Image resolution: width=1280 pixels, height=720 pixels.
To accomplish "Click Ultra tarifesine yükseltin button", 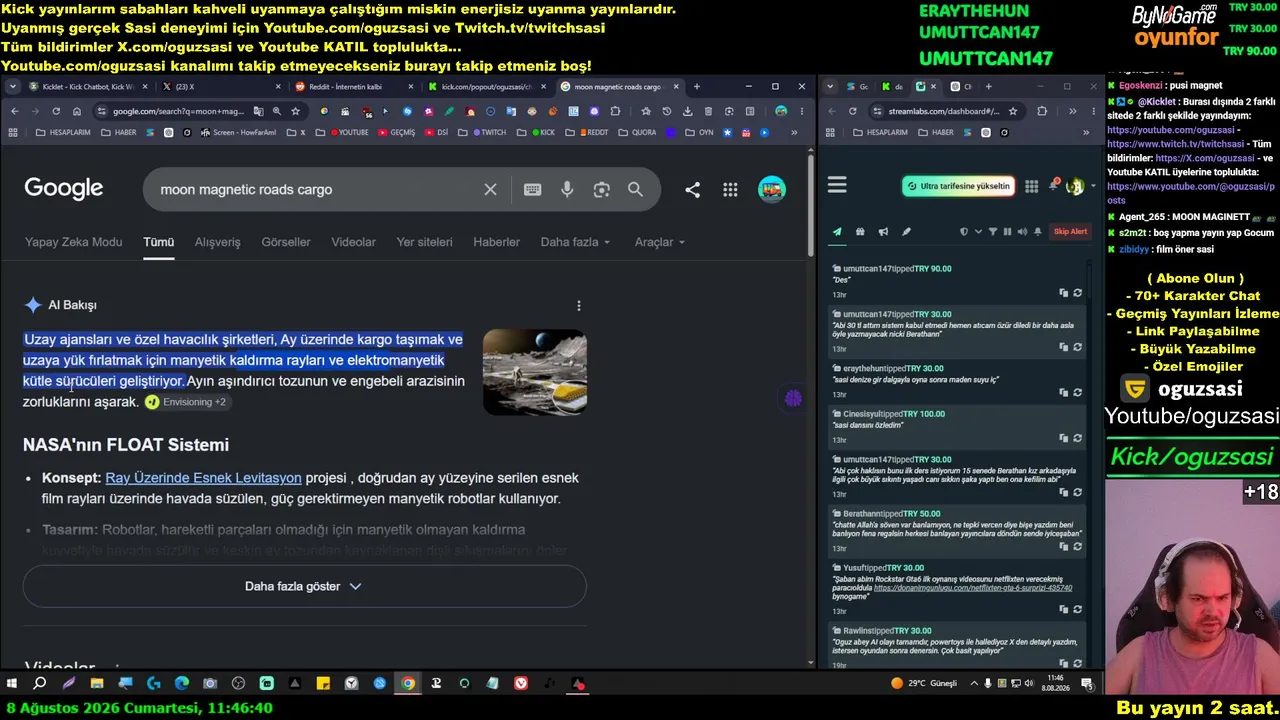I will pos(958,186).
